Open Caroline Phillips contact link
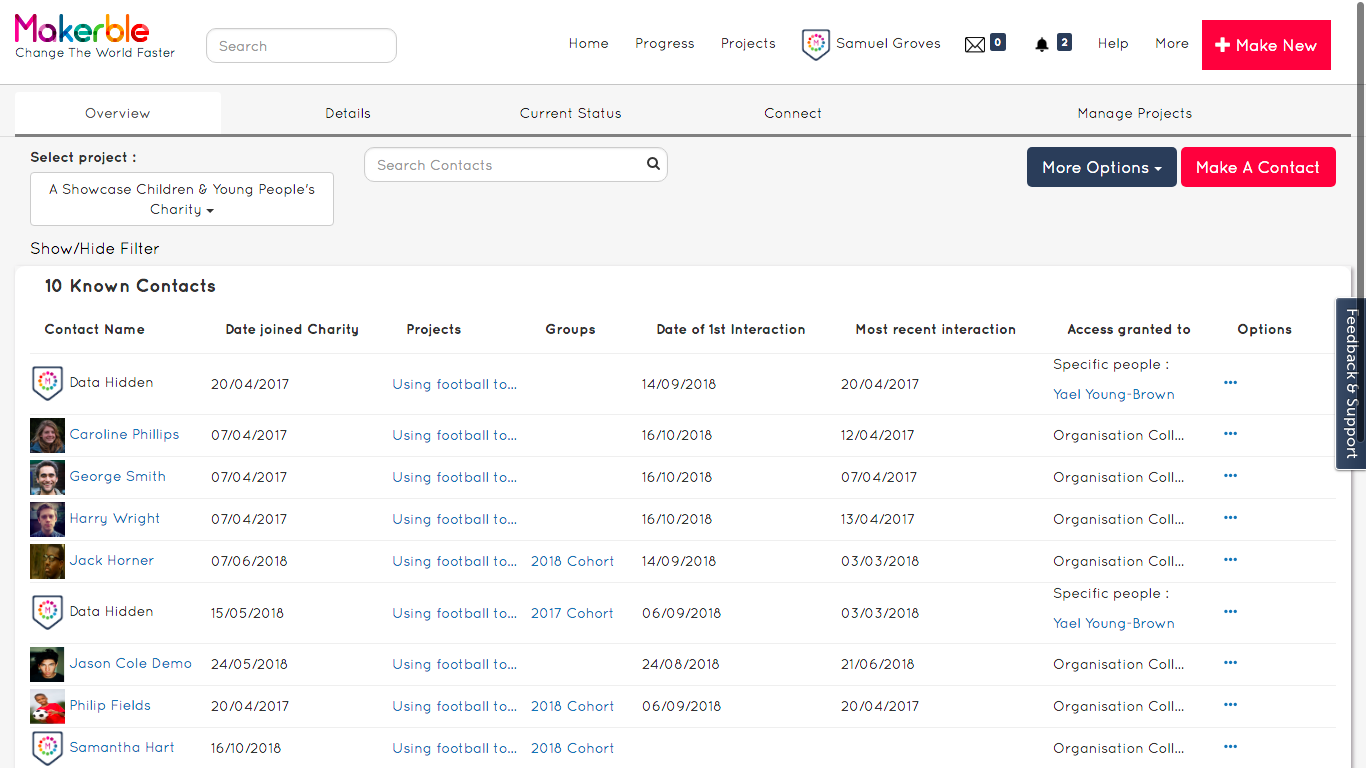Viewport: 1366px width, 768px height. coord(125,434)
